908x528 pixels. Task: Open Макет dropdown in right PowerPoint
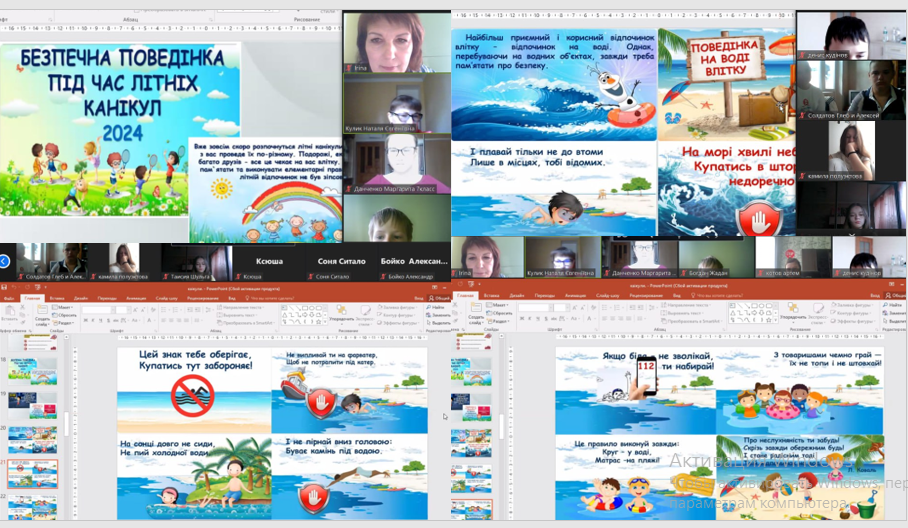(497, 305)
